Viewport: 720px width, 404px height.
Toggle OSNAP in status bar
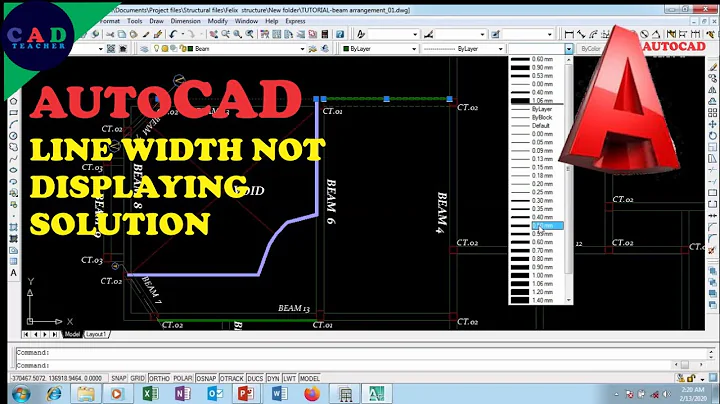point(206,378)
